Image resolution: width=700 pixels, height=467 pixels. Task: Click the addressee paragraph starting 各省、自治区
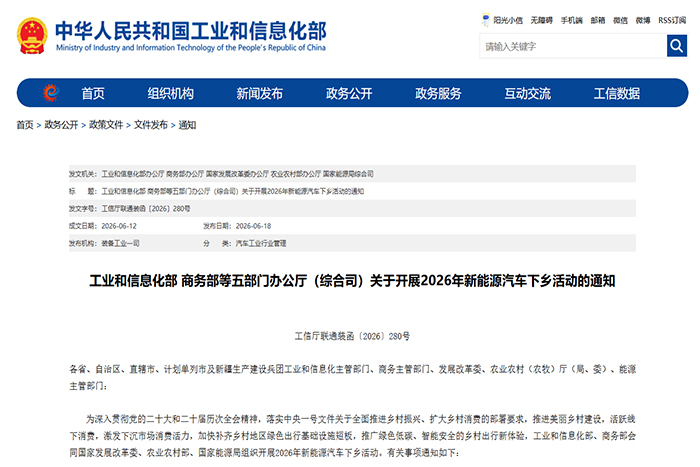click(x=352, y=377)
